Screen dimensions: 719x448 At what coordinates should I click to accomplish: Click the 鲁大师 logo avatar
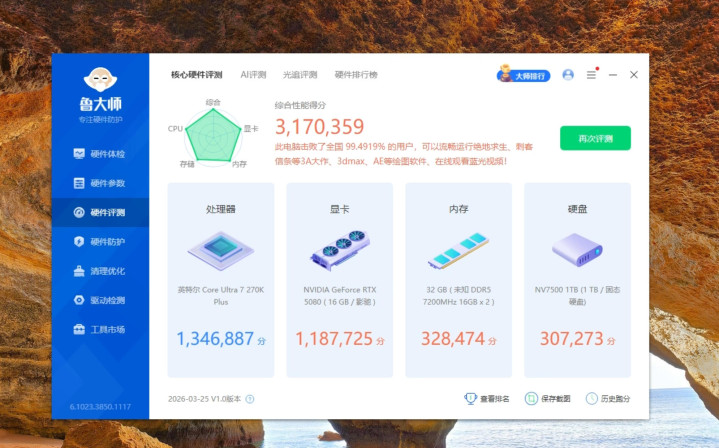click(100, 79)
